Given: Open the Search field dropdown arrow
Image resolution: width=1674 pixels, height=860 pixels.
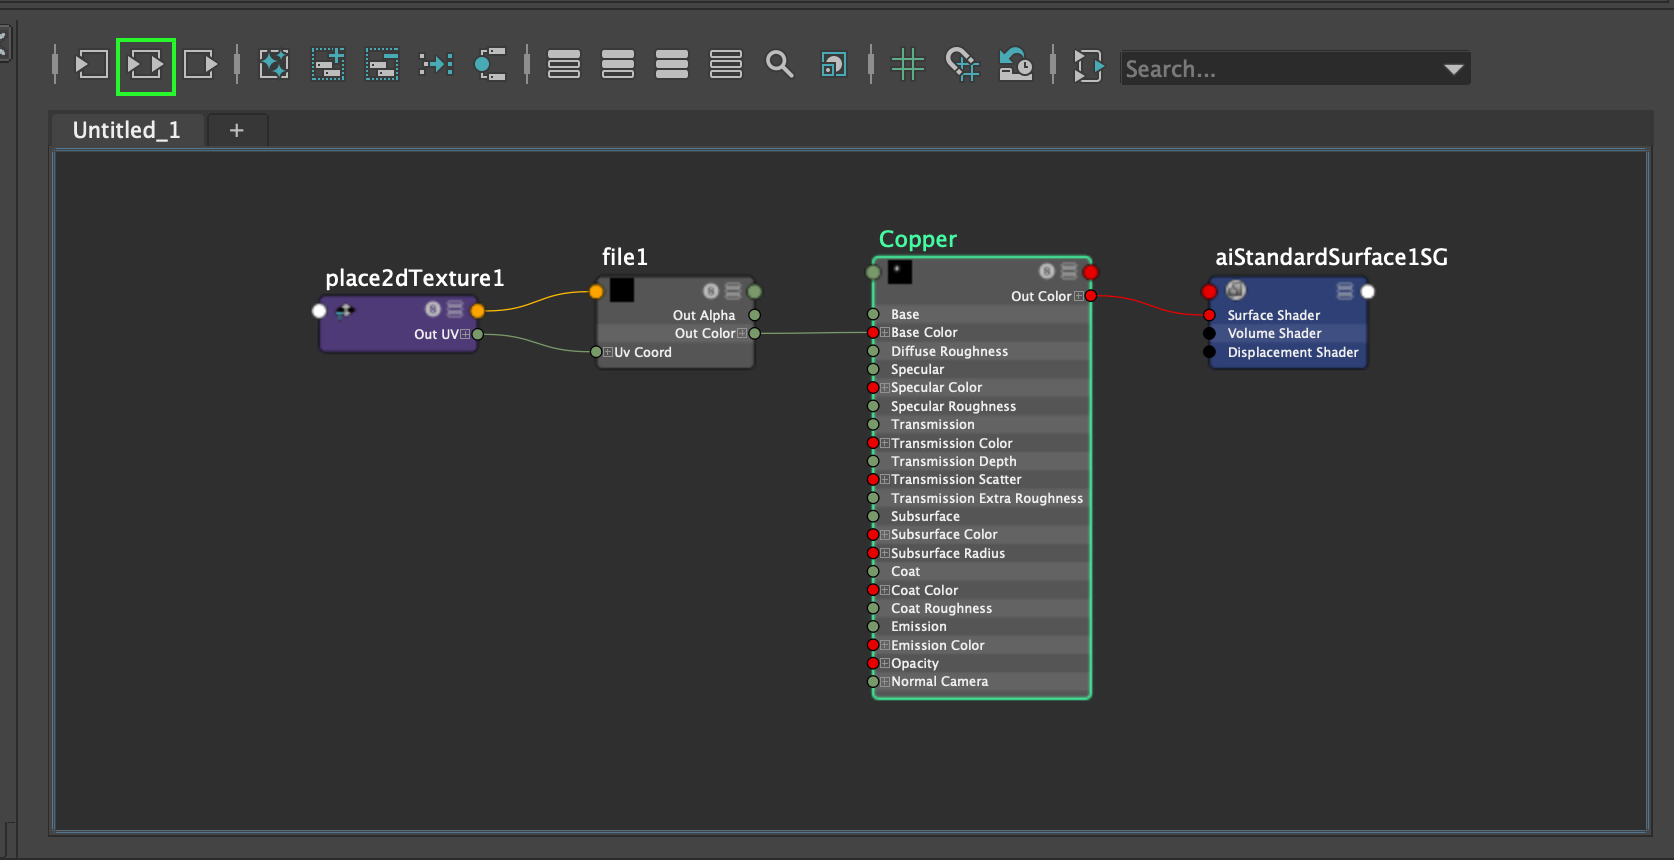Looking at the screenshot, I should [x=1453, y=69].
